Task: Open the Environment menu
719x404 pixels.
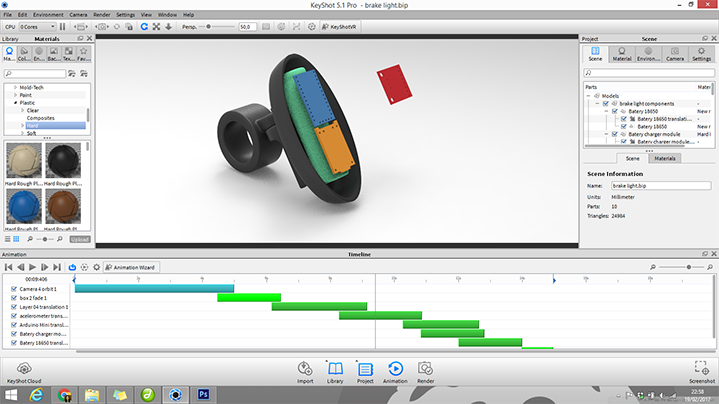Action: (48, 15)
